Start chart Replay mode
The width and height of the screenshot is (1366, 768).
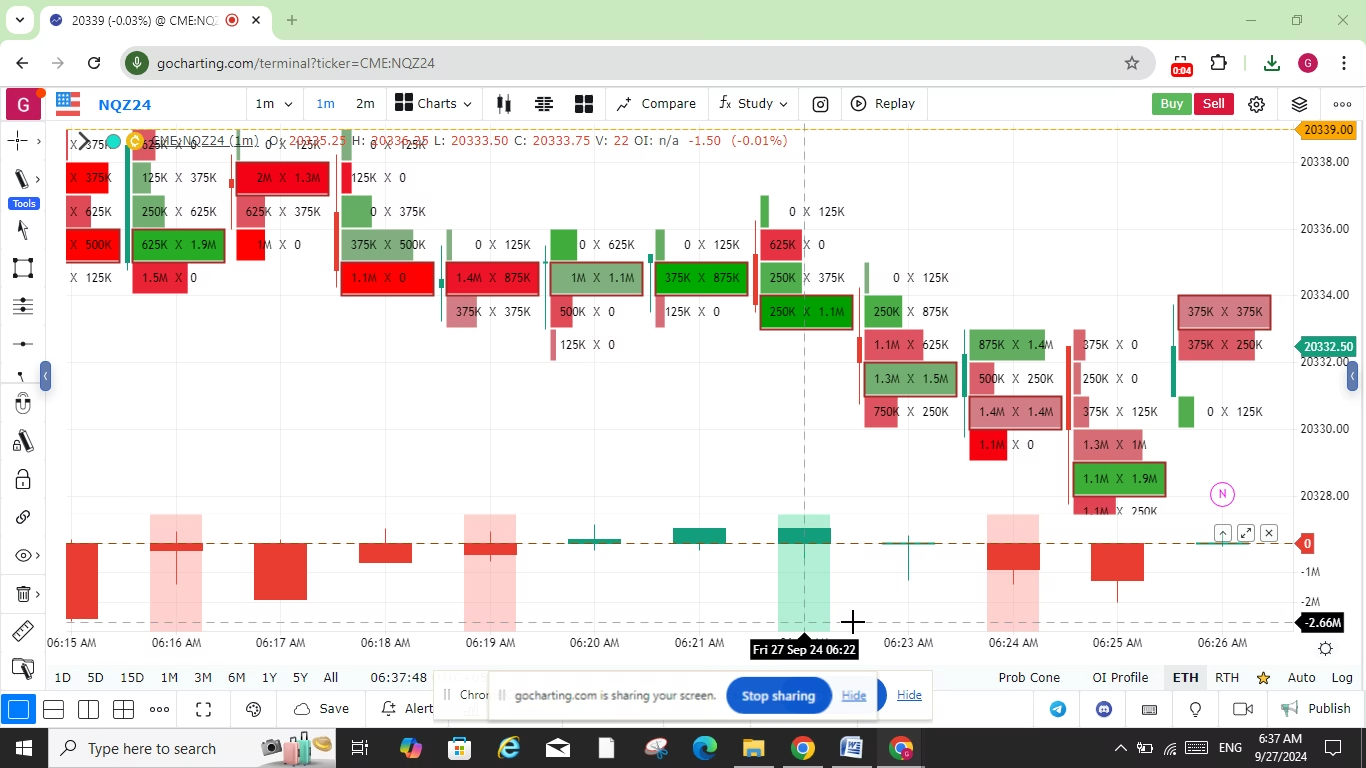[x=883, y=103]
